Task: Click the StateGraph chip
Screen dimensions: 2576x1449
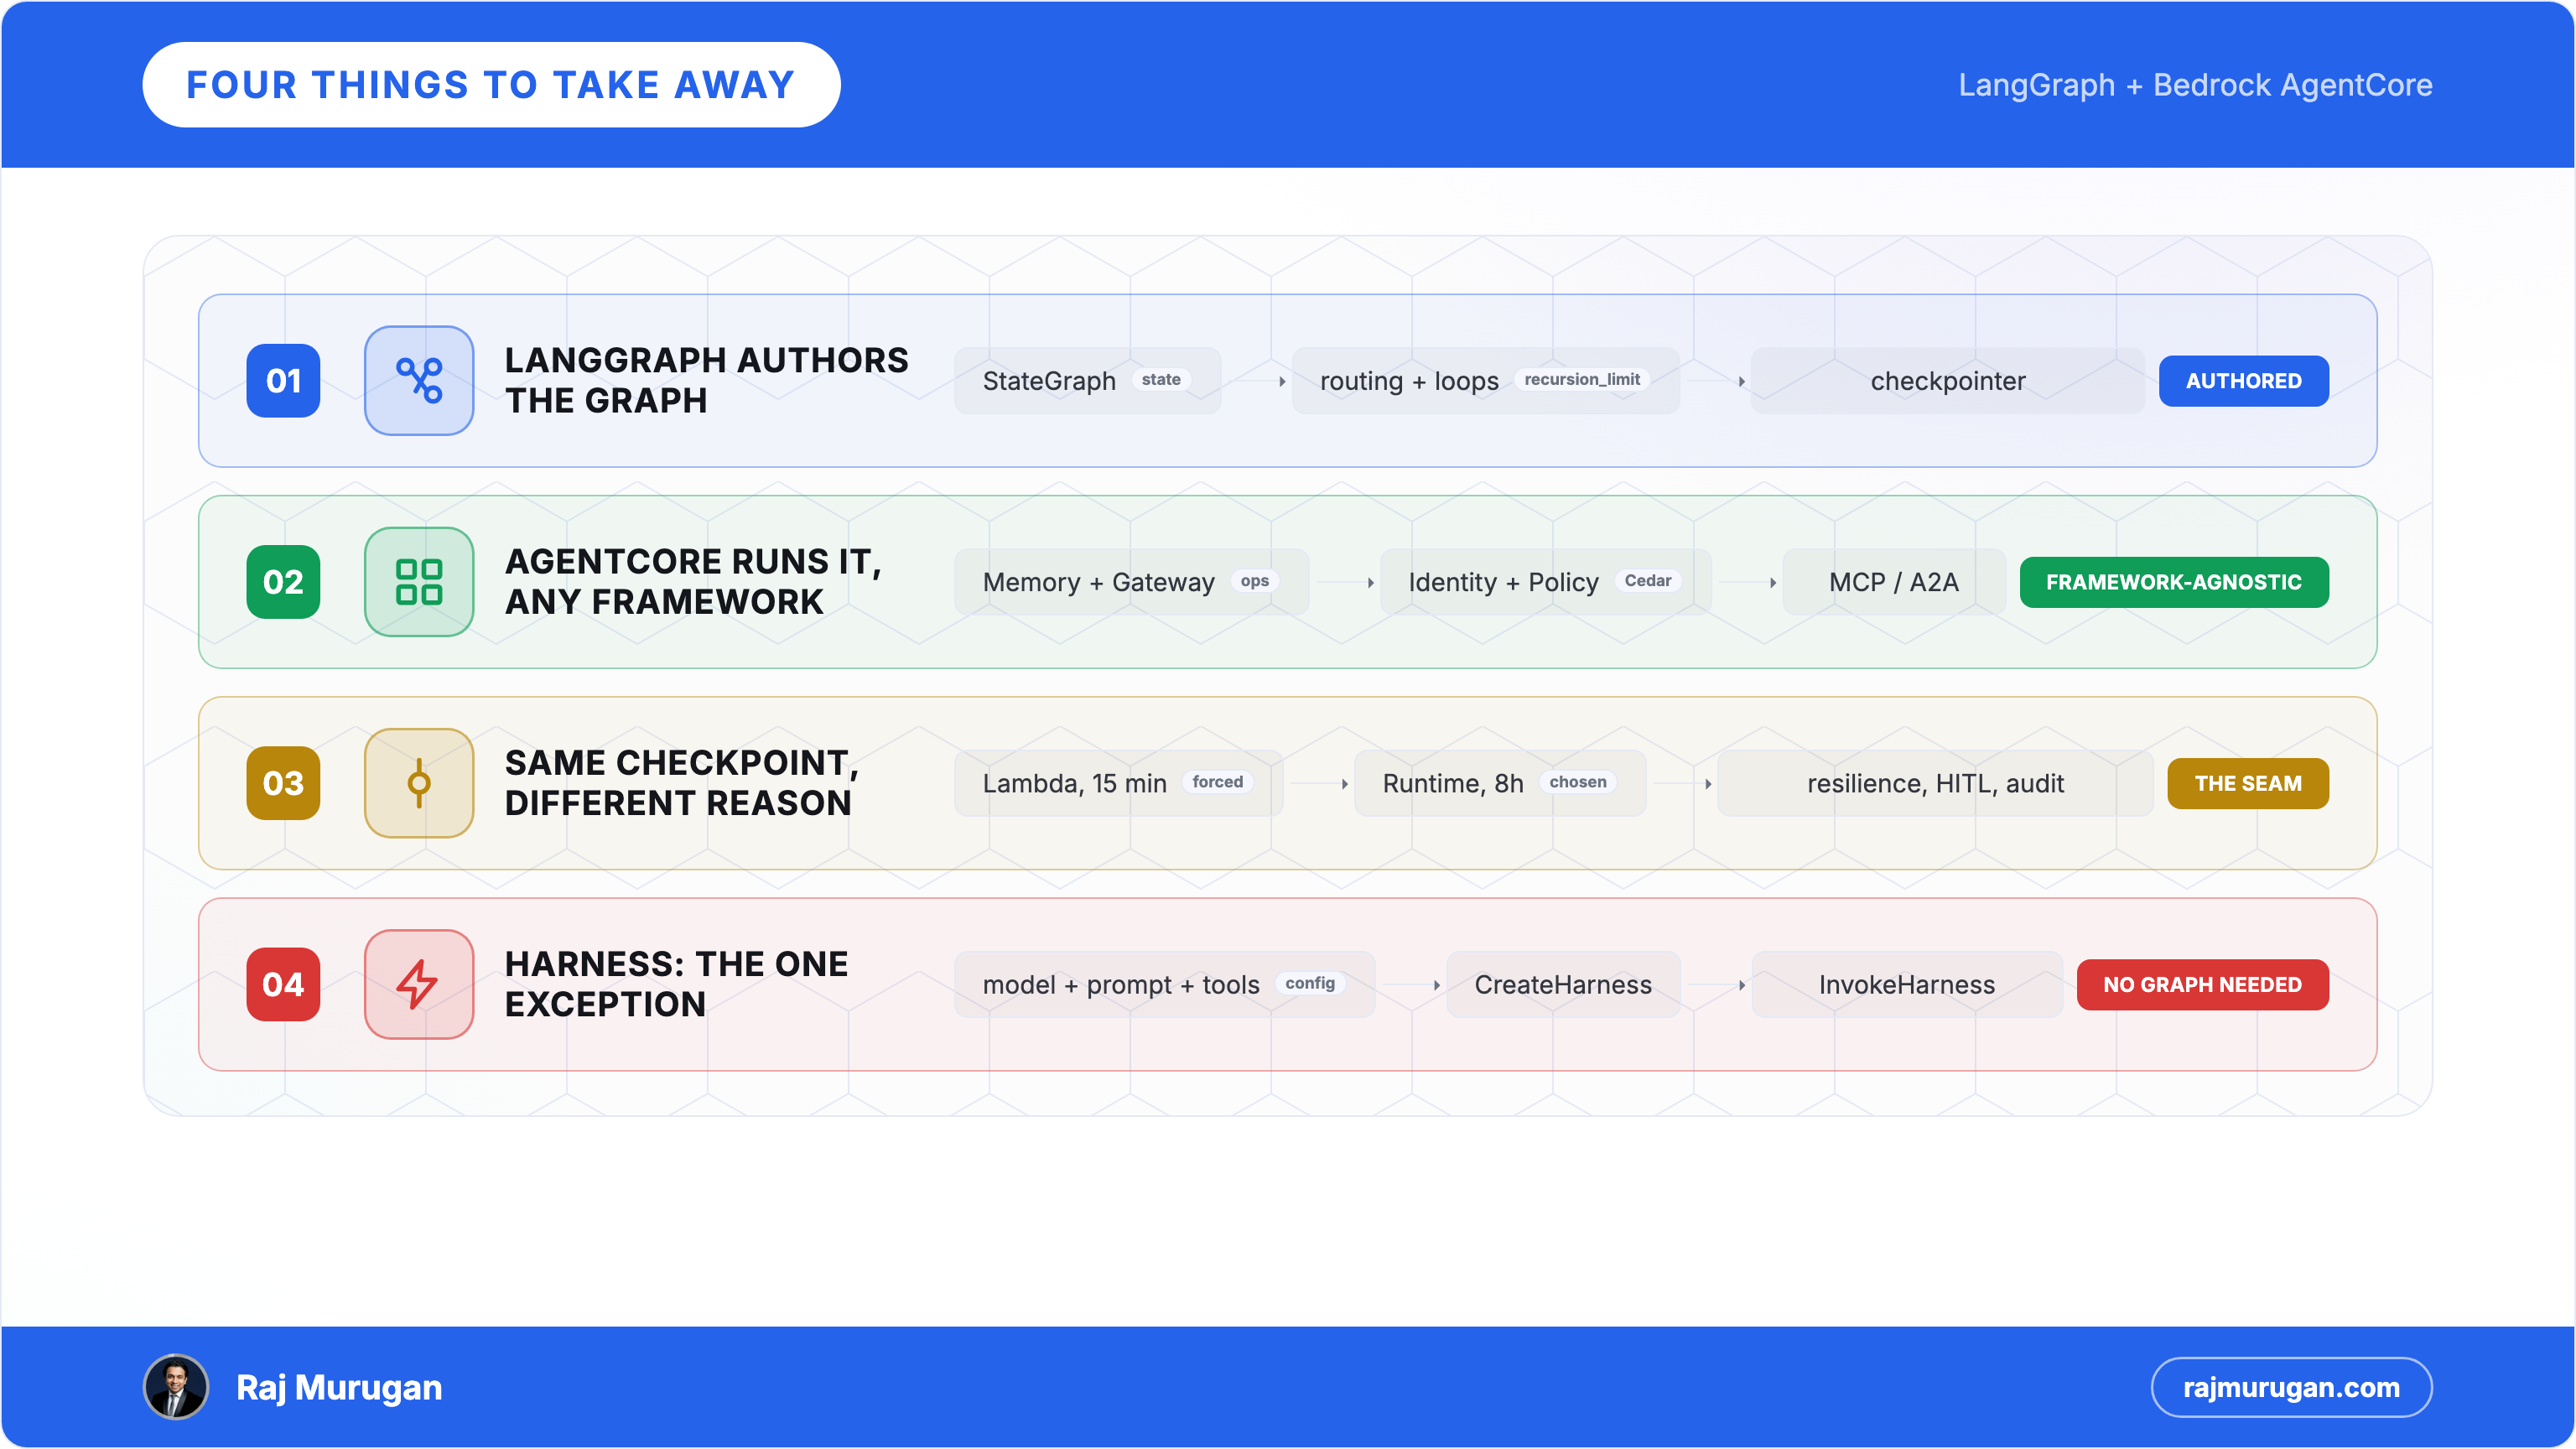Action: (1087, 380)
